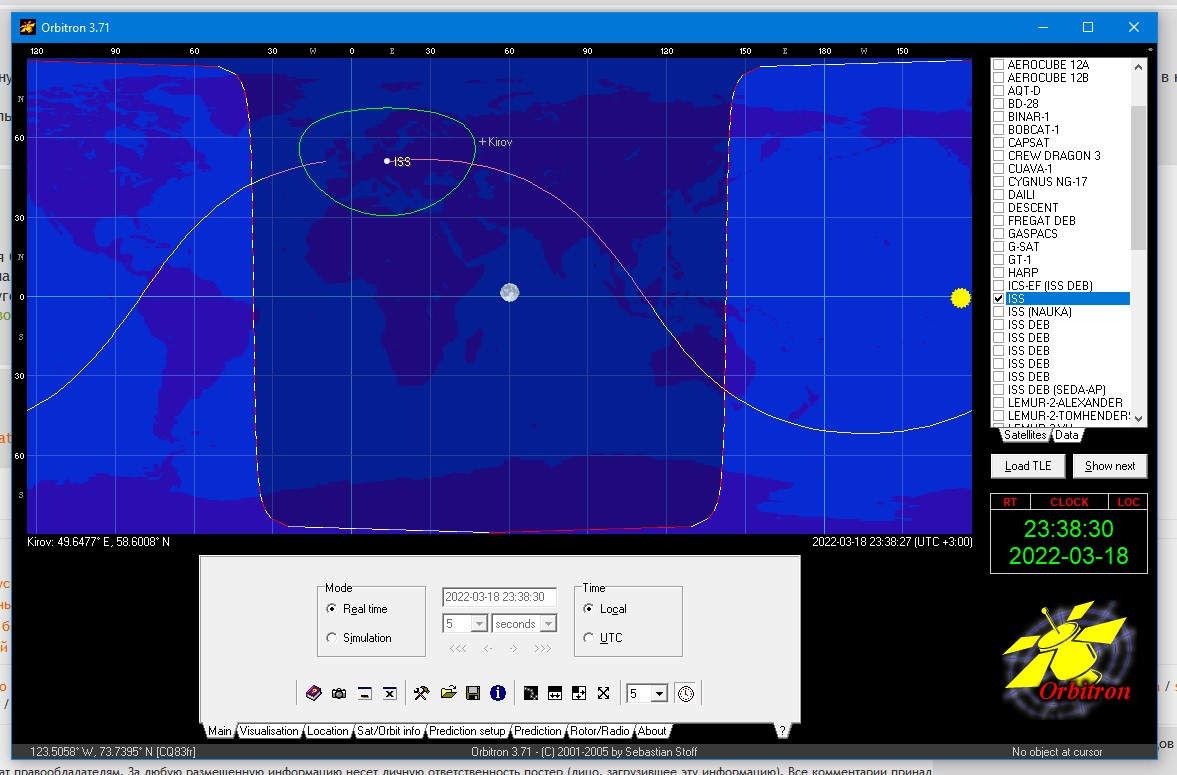Screen dimensions: 1177x775
Task: Open setup with the hammer and wrench icon
Action: coord(421,693)
